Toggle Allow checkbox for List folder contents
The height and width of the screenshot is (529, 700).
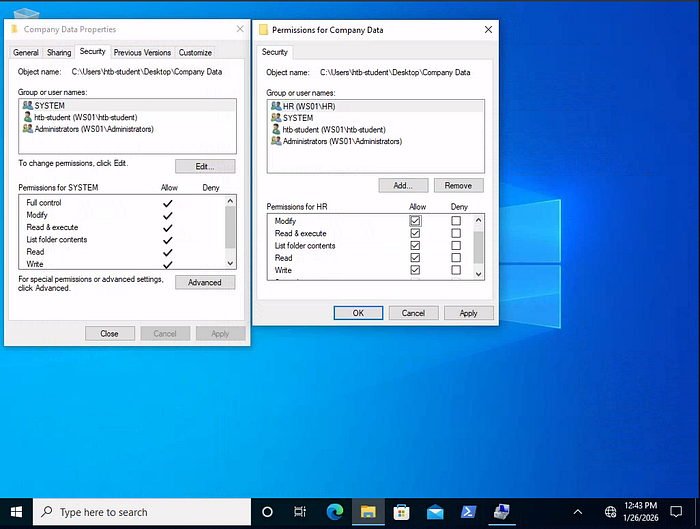click(415, 246)
